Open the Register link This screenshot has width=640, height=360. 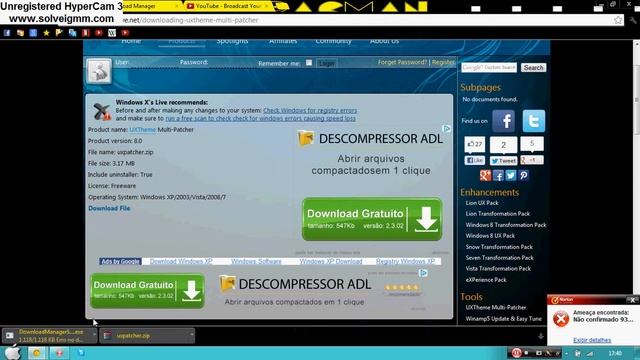(x=443, y=62)
